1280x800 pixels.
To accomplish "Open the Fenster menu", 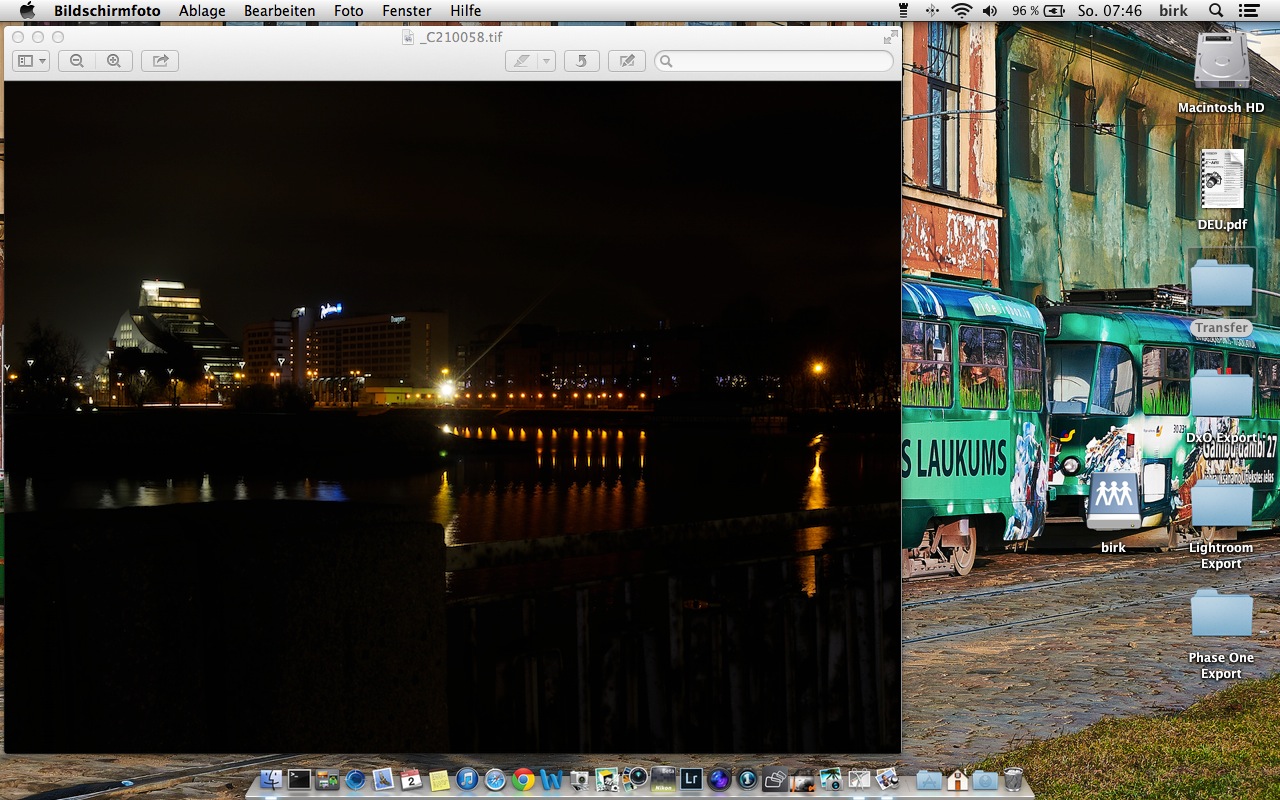I will (407, 11).
